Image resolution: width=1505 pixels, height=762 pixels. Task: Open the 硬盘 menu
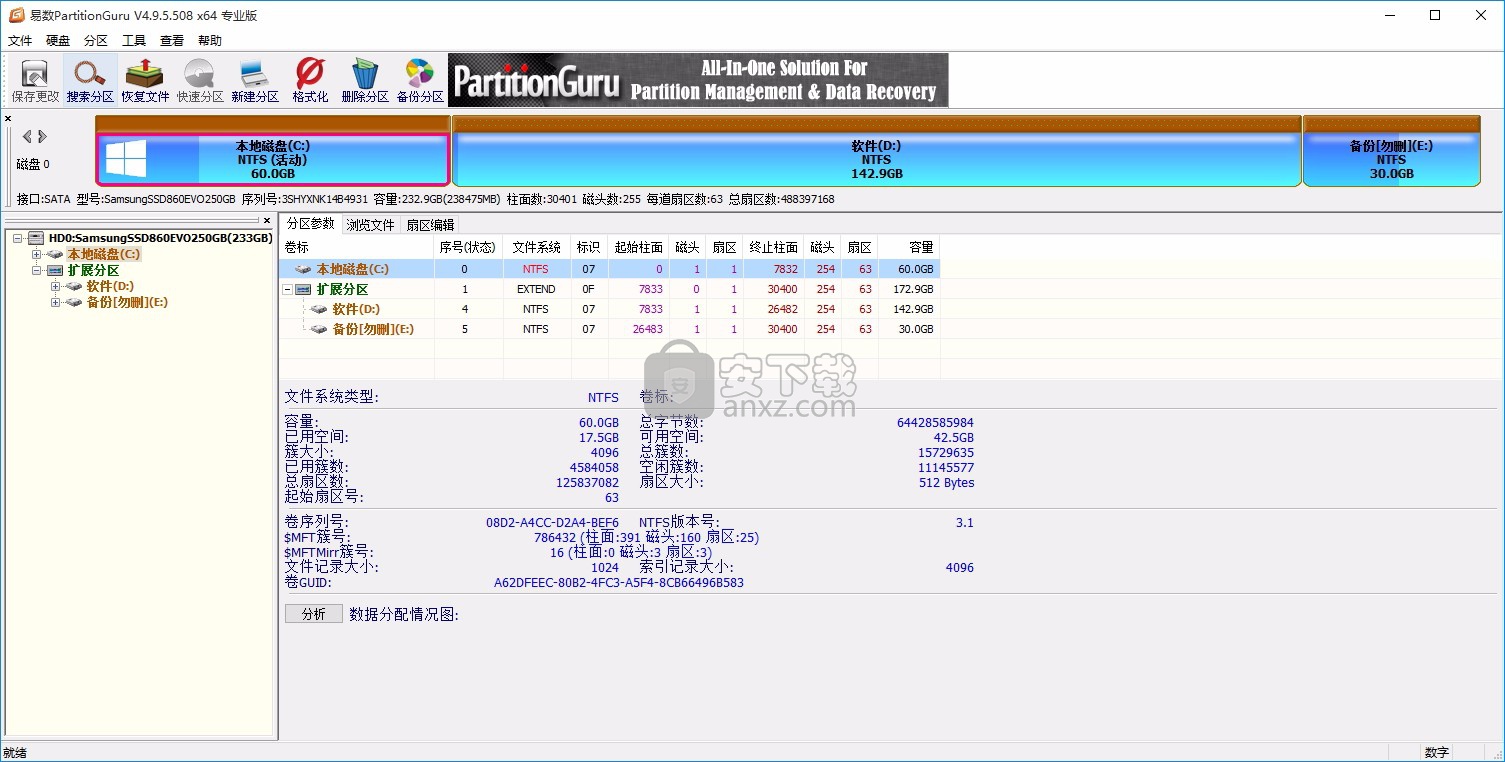58,41
